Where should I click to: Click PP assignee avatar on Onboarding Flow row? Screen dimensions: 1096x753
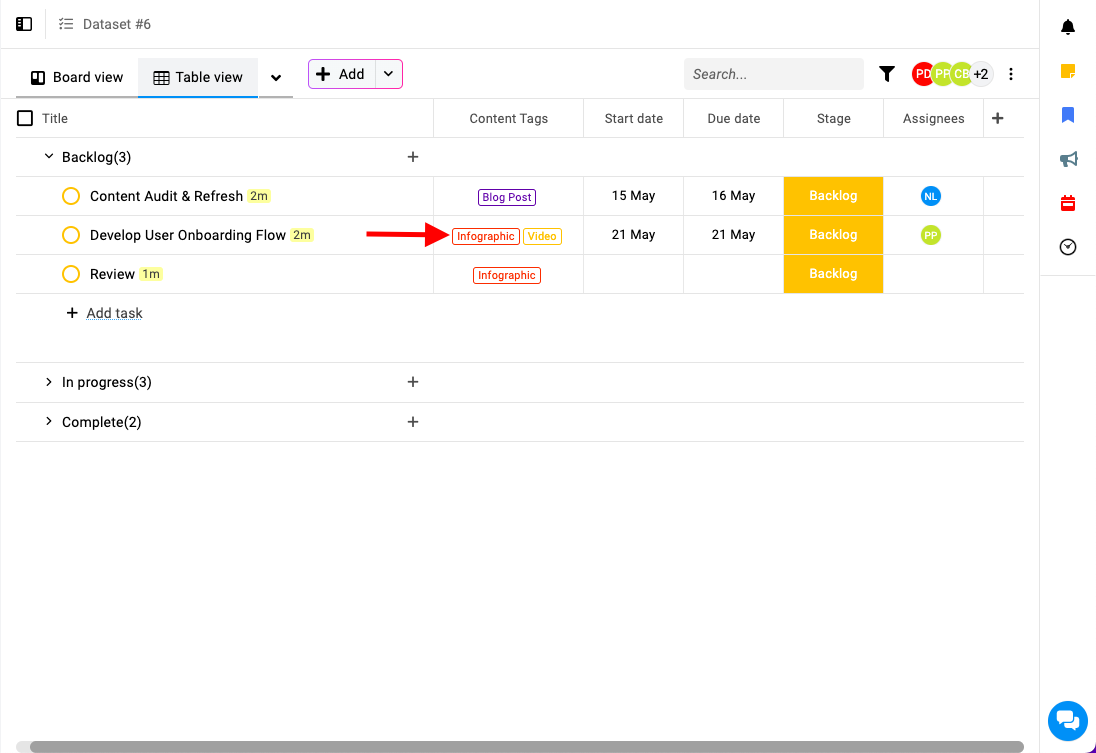(x=930, y=235)
